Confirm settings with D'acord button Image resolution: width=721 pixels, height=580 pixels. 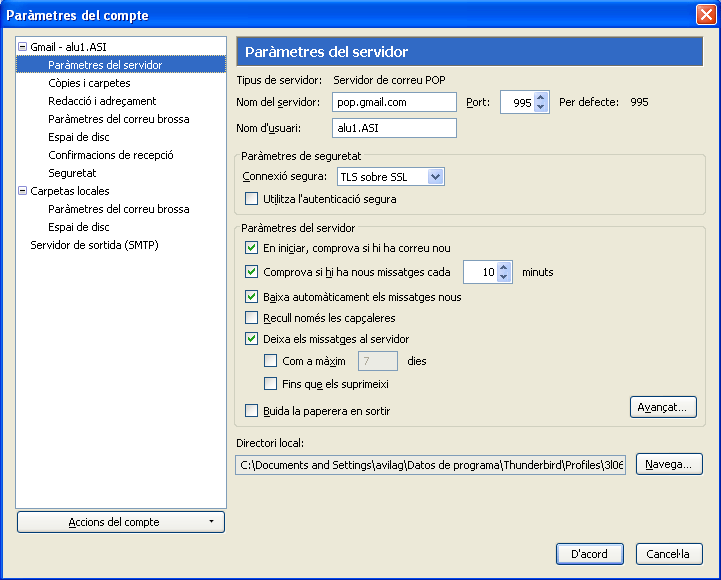pos(589,554)
